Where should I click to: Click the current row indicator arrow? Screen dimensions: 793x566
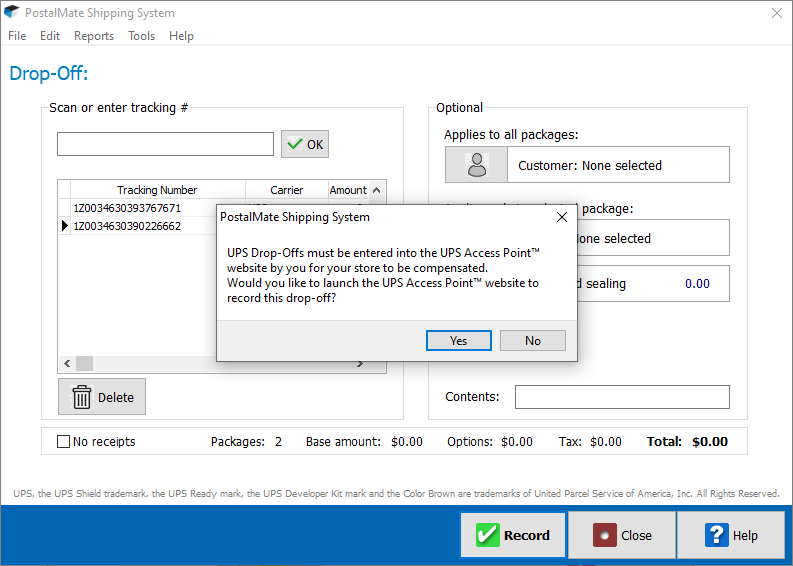pos(64,226)
